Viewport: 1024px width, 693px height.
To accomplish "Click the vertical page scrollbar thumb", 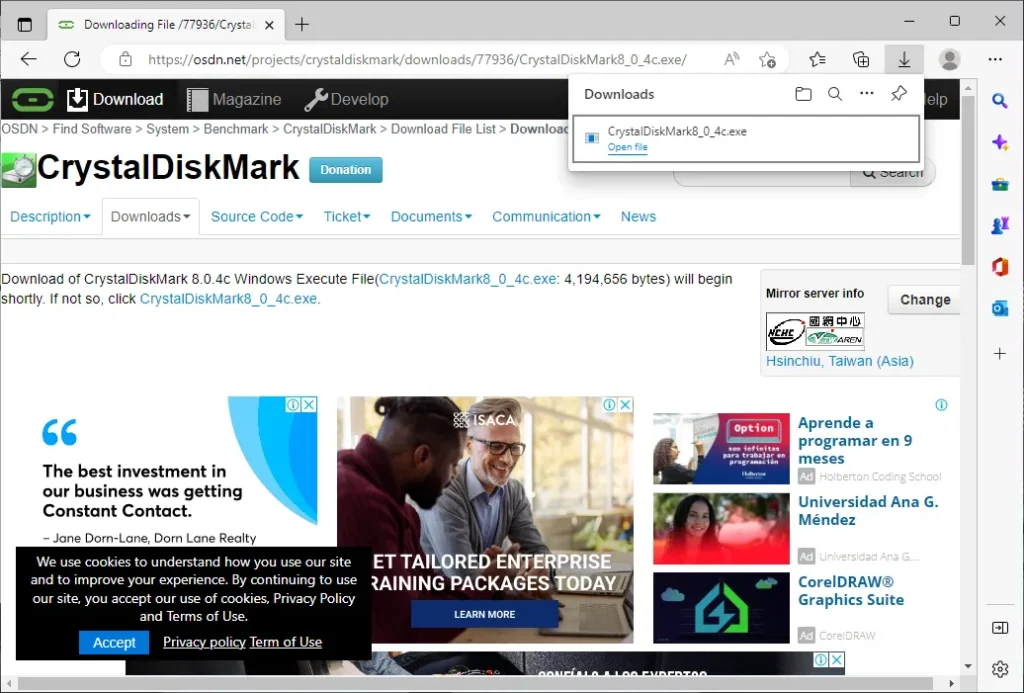I will point(968,179).
